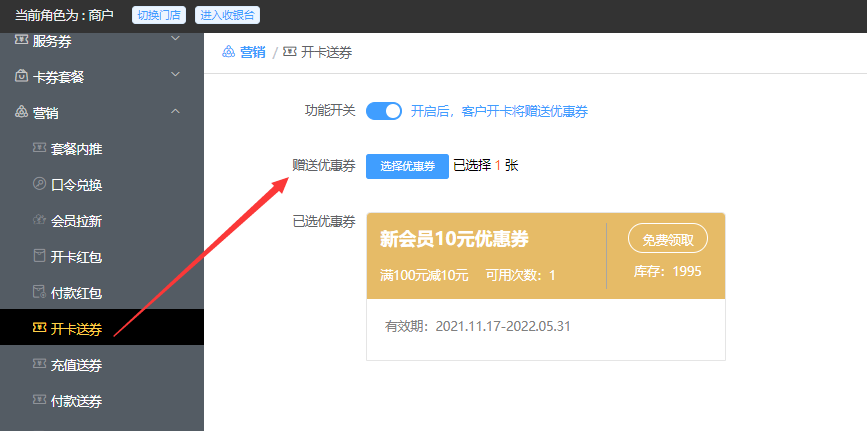Click the 可用次数：1 text
867x431 pixels.
coord(520,275)
